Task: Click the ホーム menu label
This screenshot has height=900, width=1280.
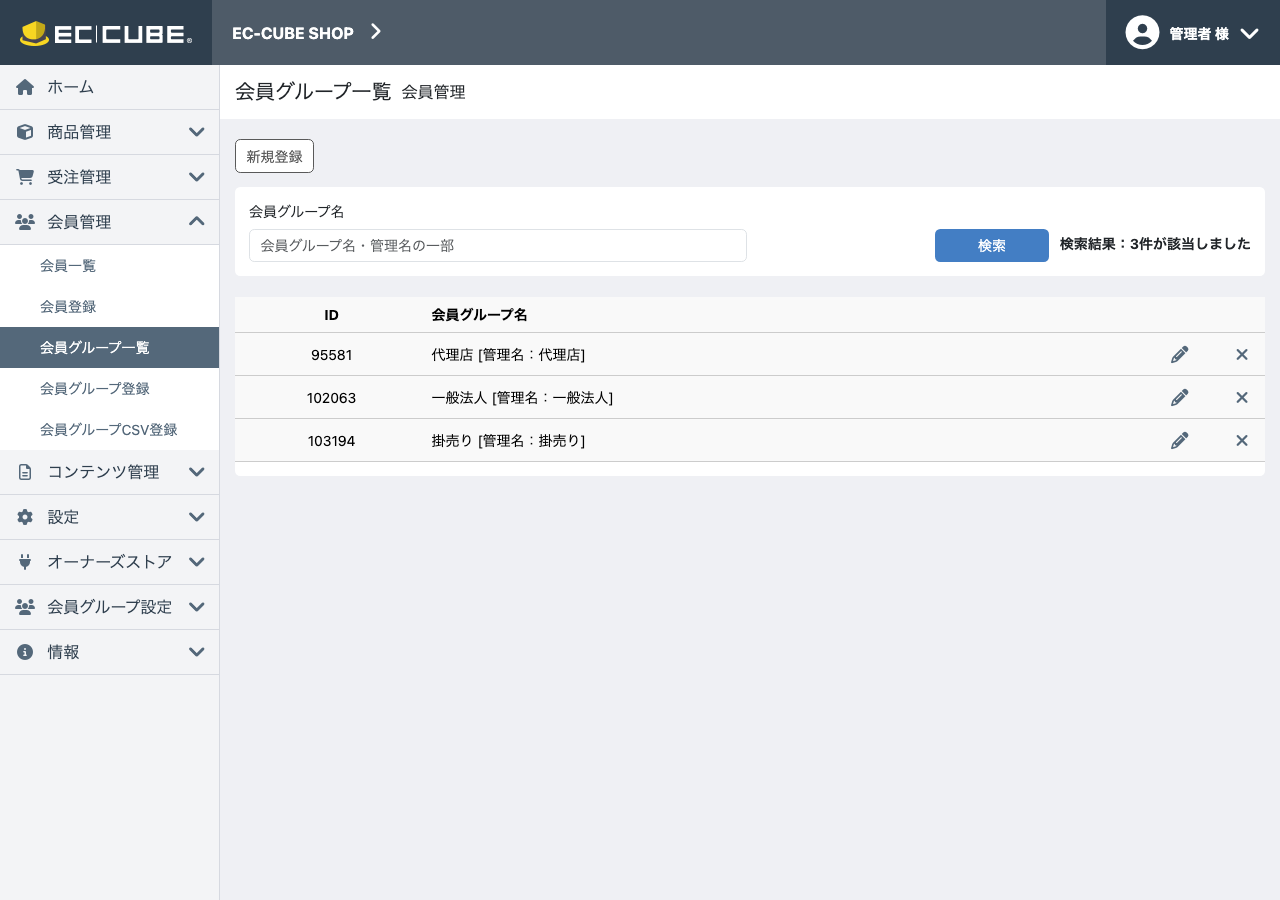Action: coord(71,87)
